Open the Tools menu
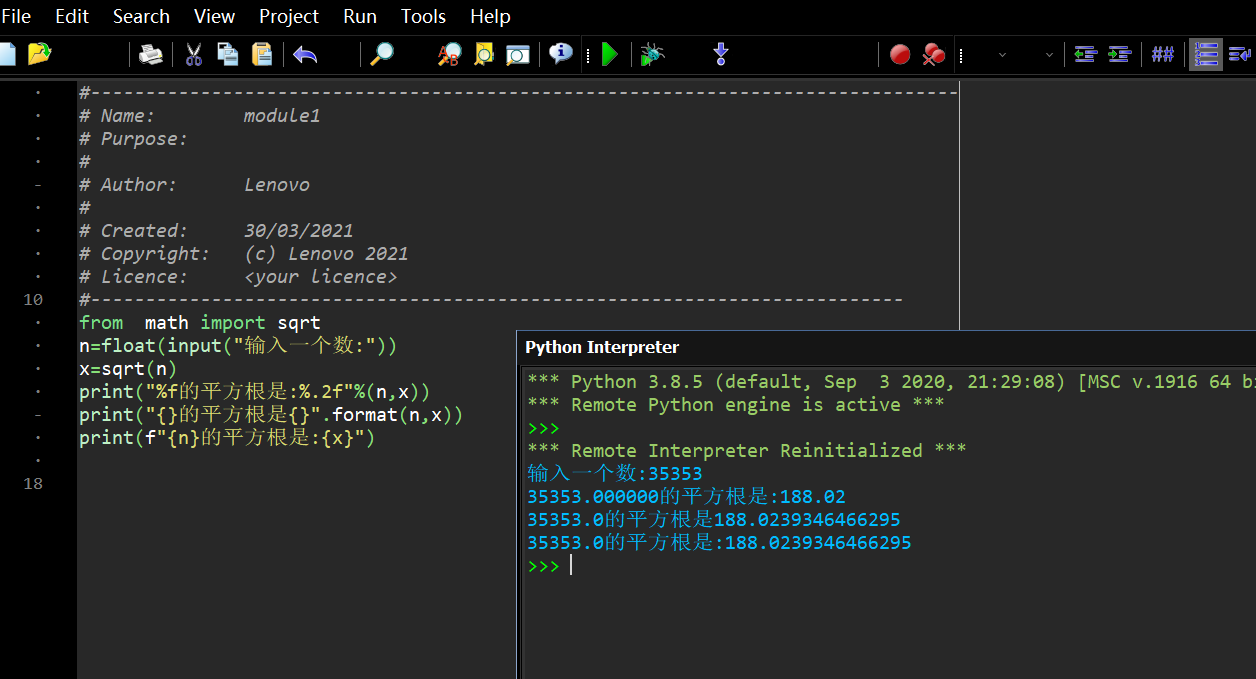 tap(424, 16)
